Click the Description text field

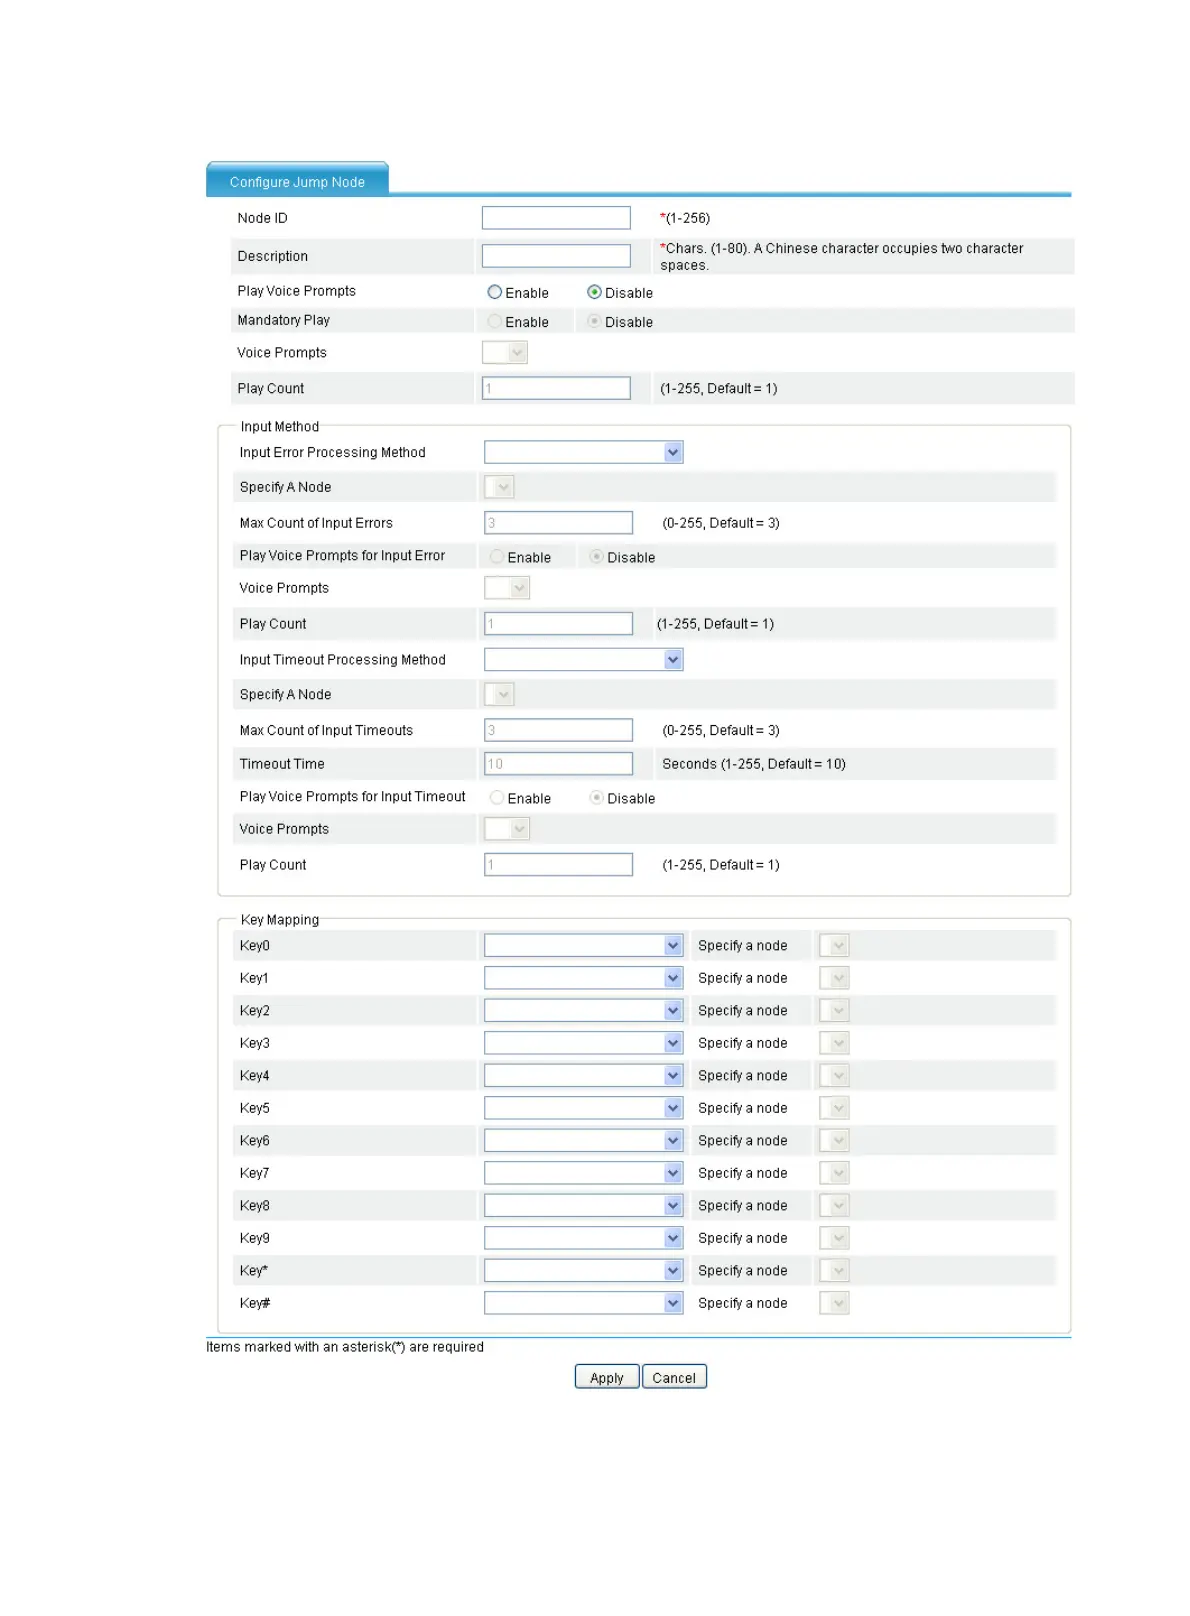coord(556,256)
